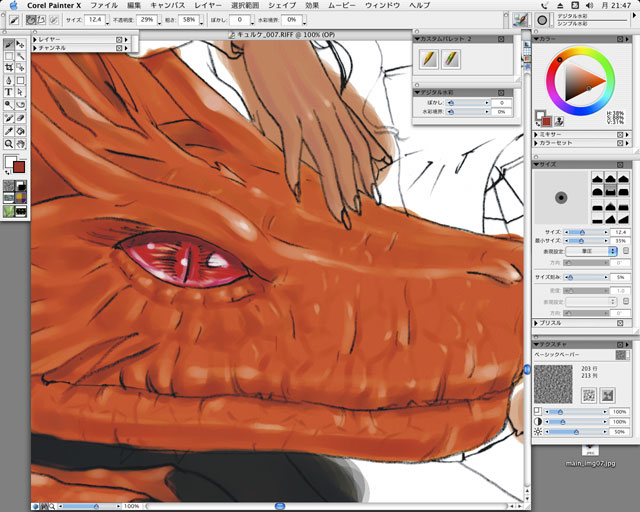Select the Text tool

(x=9, y=92)
